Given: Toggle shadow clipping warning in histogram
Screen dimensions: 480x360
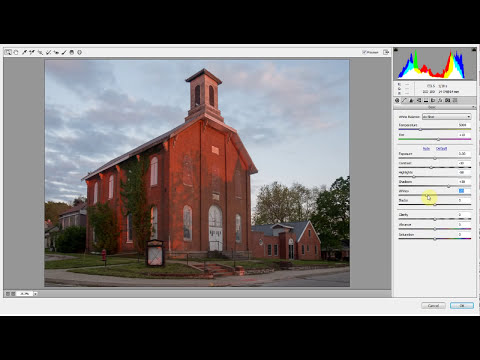Looking at the screenshot, I should coord(396,50).
